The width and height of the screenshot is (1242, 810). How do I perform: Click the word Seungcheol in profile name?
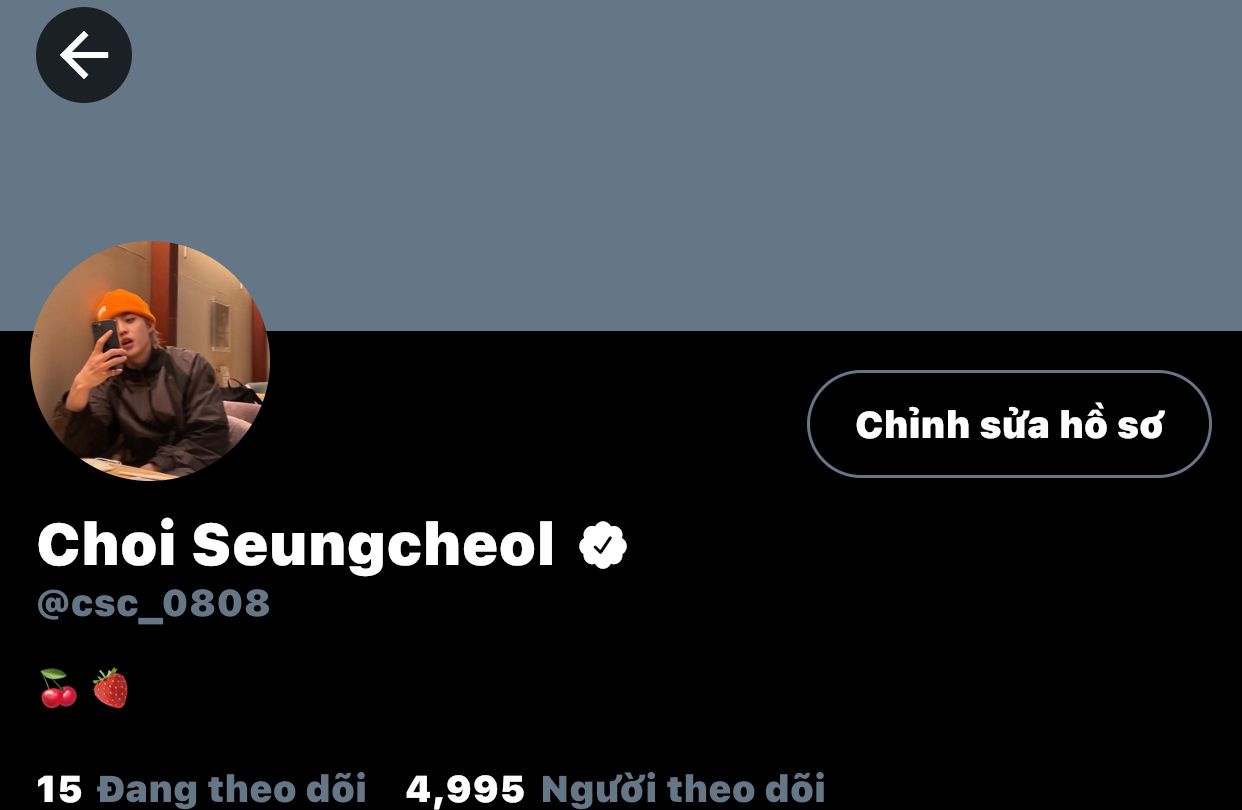pyautogui.click(x=373, y=545)
